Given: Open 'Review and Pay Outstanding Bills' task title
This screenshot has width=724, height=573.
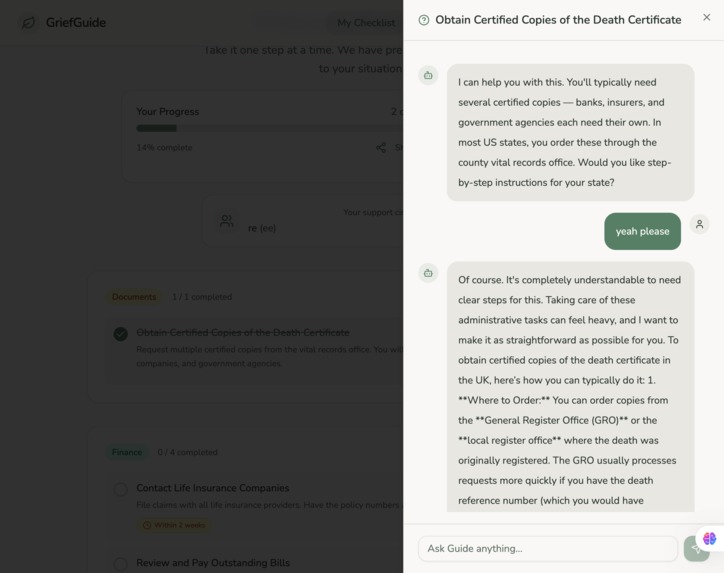Looking at the screenshot, I should point(213,563).
